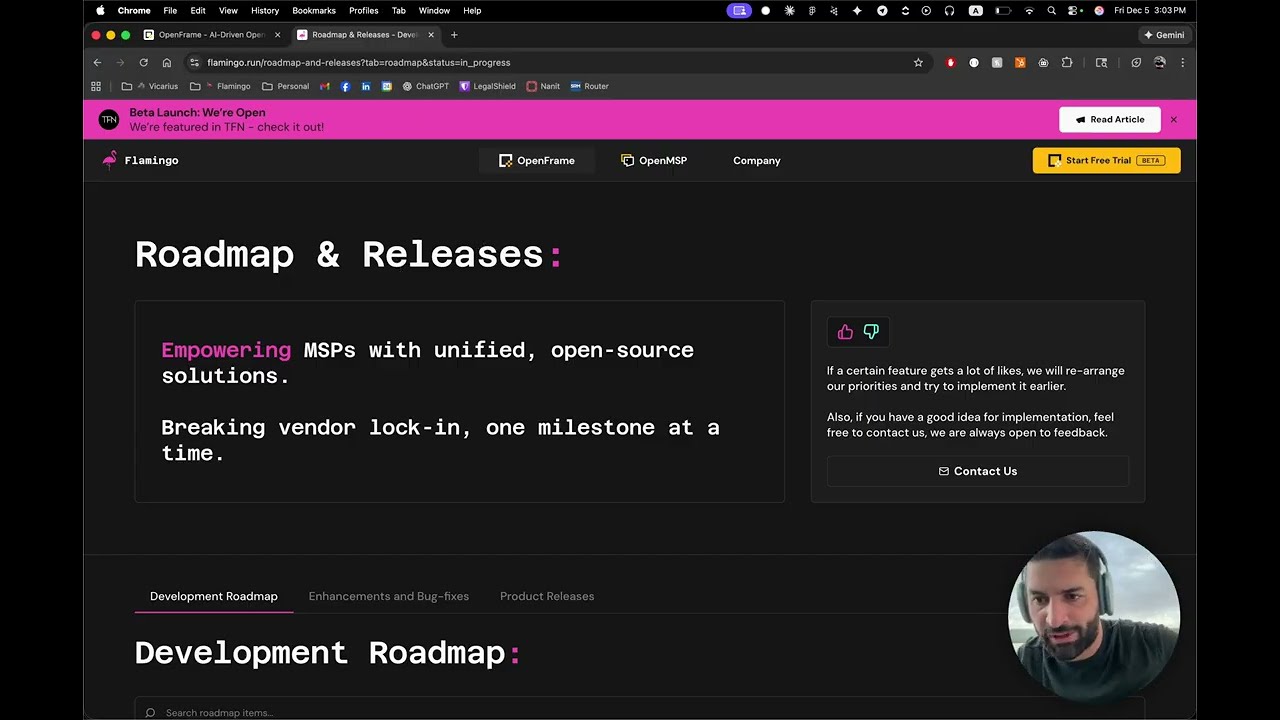
Task: Reload the page
Action: (x=143, y=62)
